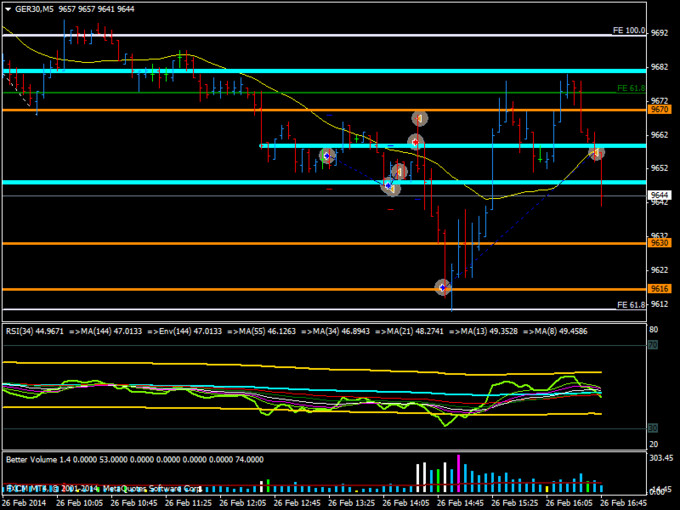680x510 pixels.
Task: Click the upper green FE 61.8 label
Action: click(630, 89)
